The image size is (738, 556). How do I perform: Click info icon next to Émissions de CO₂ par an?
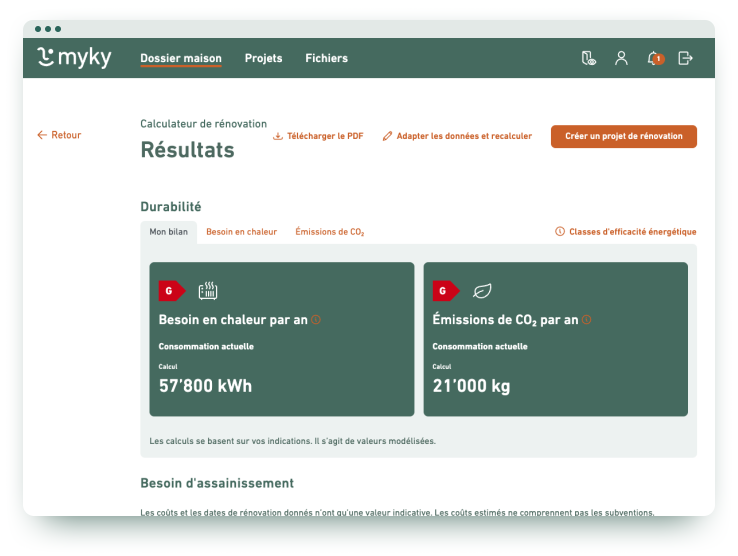pyautogui.click(x=586, y=320)
